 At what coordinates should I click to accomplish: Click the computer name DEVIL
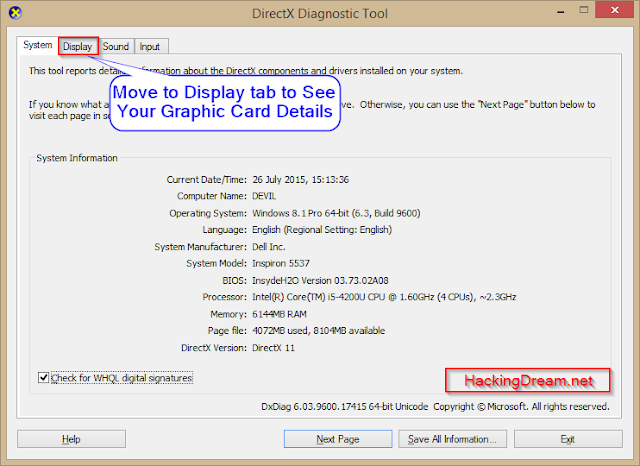pyautogui.click(x=264, y=196)
